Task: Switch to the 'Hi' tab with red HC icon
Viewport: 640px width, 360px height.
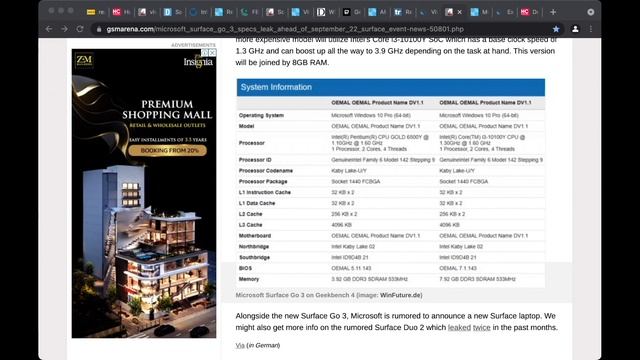Action: click(121, 12)
